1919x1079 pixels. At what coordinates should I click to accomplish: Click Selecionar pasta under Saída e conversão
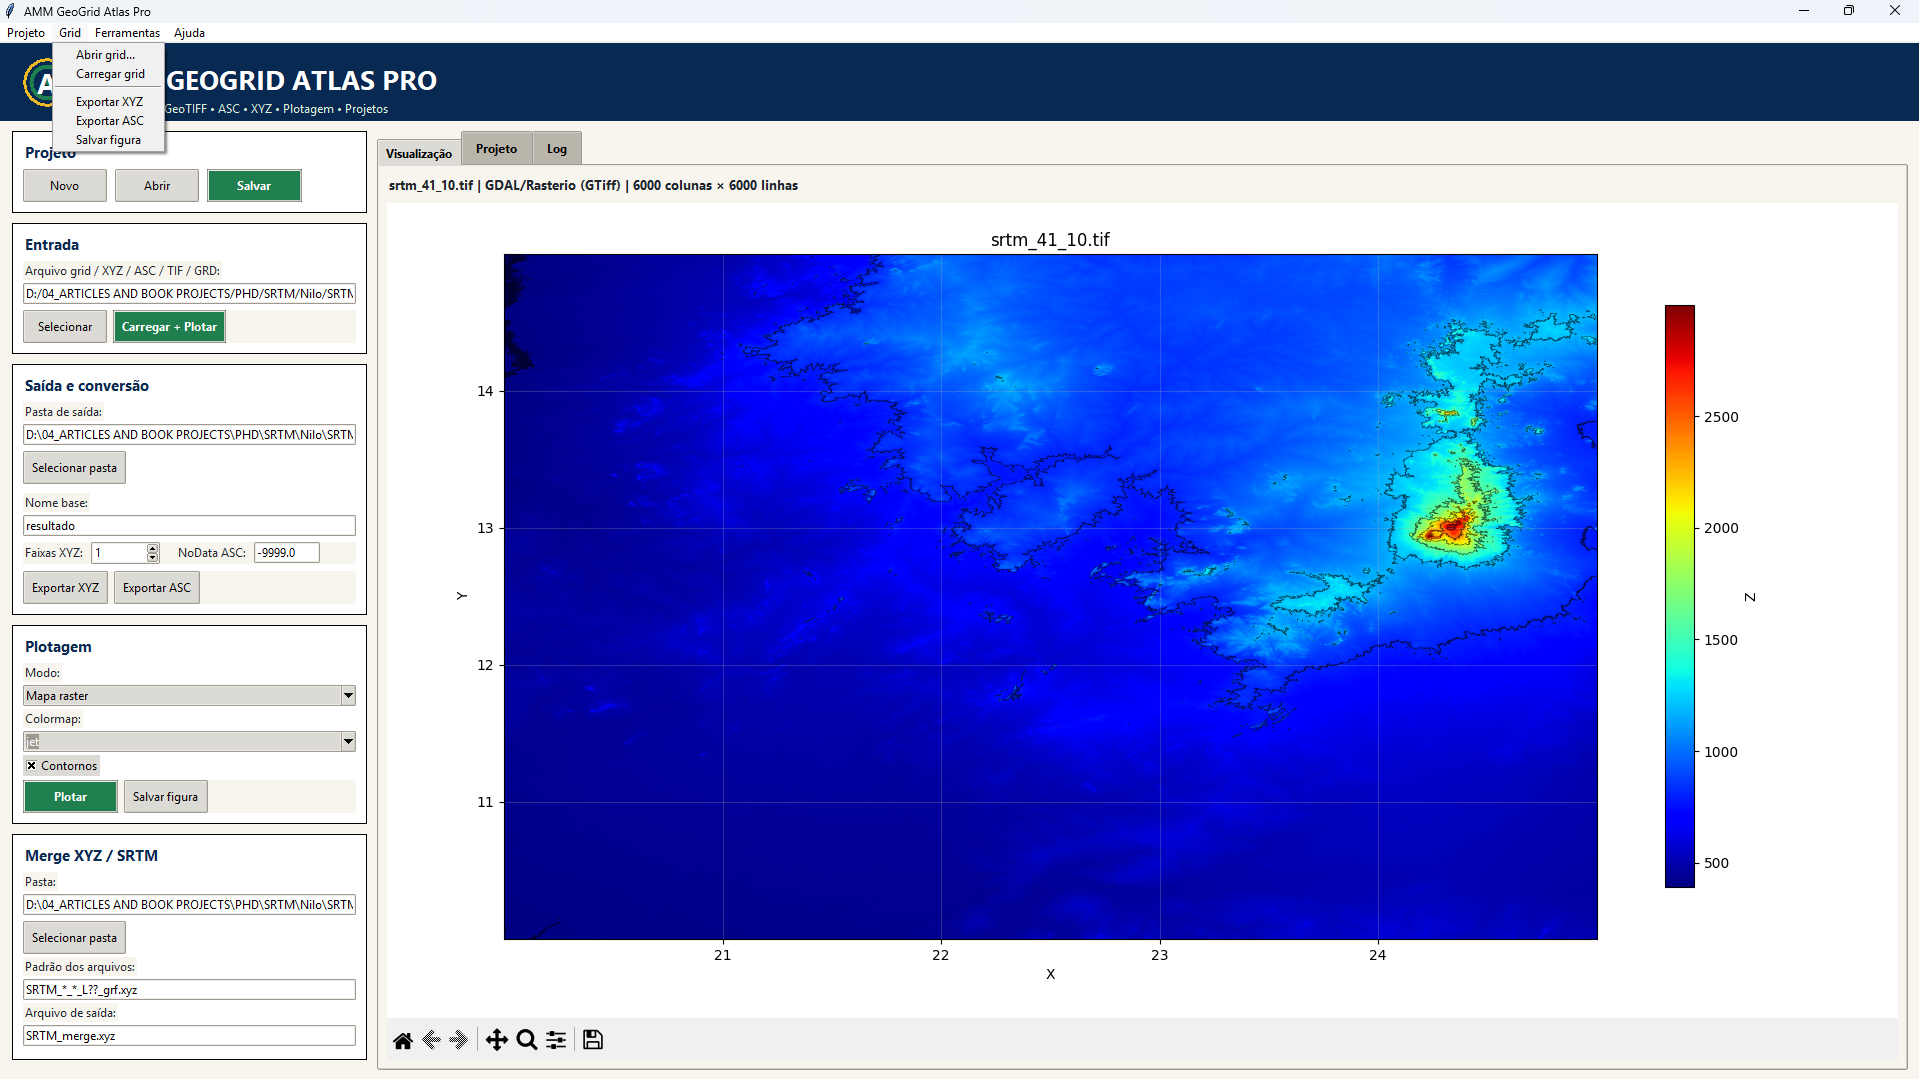tap(74, 468)
